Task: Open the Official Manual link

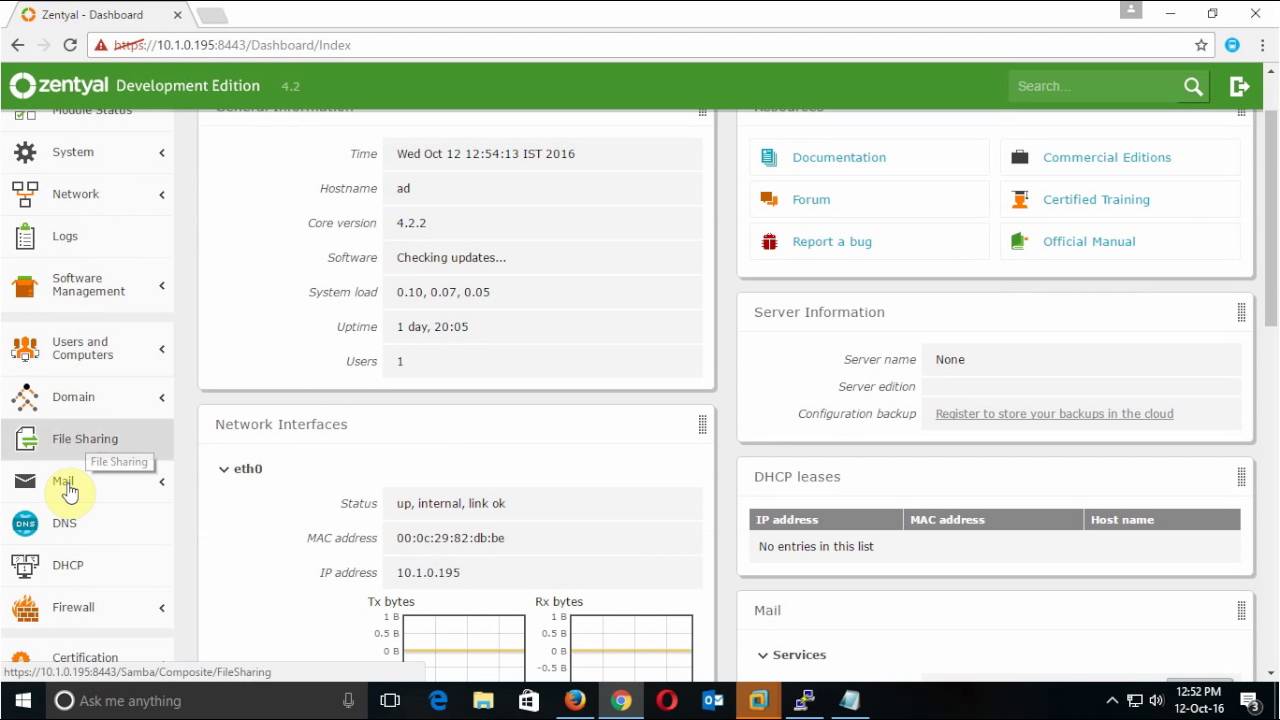Action: [x=1089, y=241]
